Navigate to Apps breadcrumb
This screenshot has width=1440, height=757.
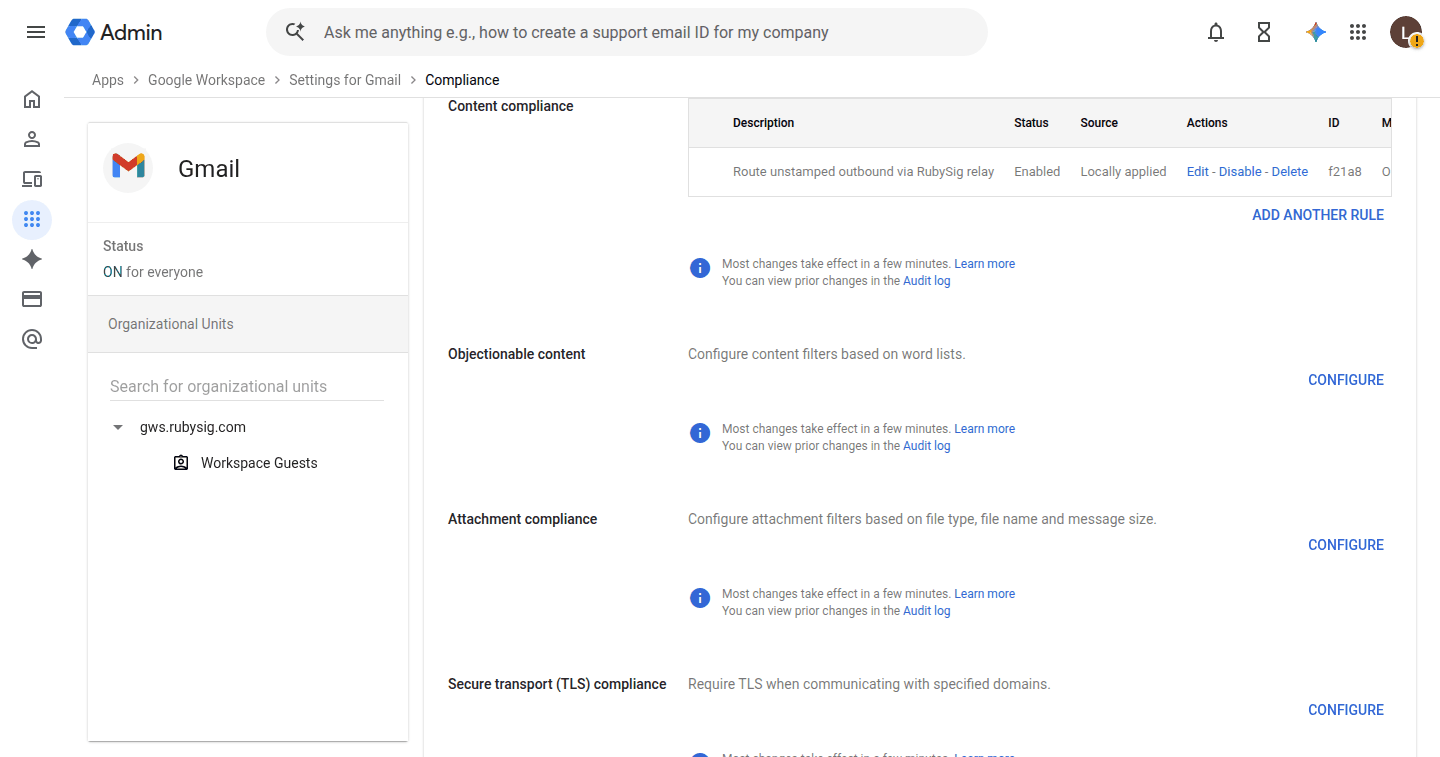pos(108,80)
